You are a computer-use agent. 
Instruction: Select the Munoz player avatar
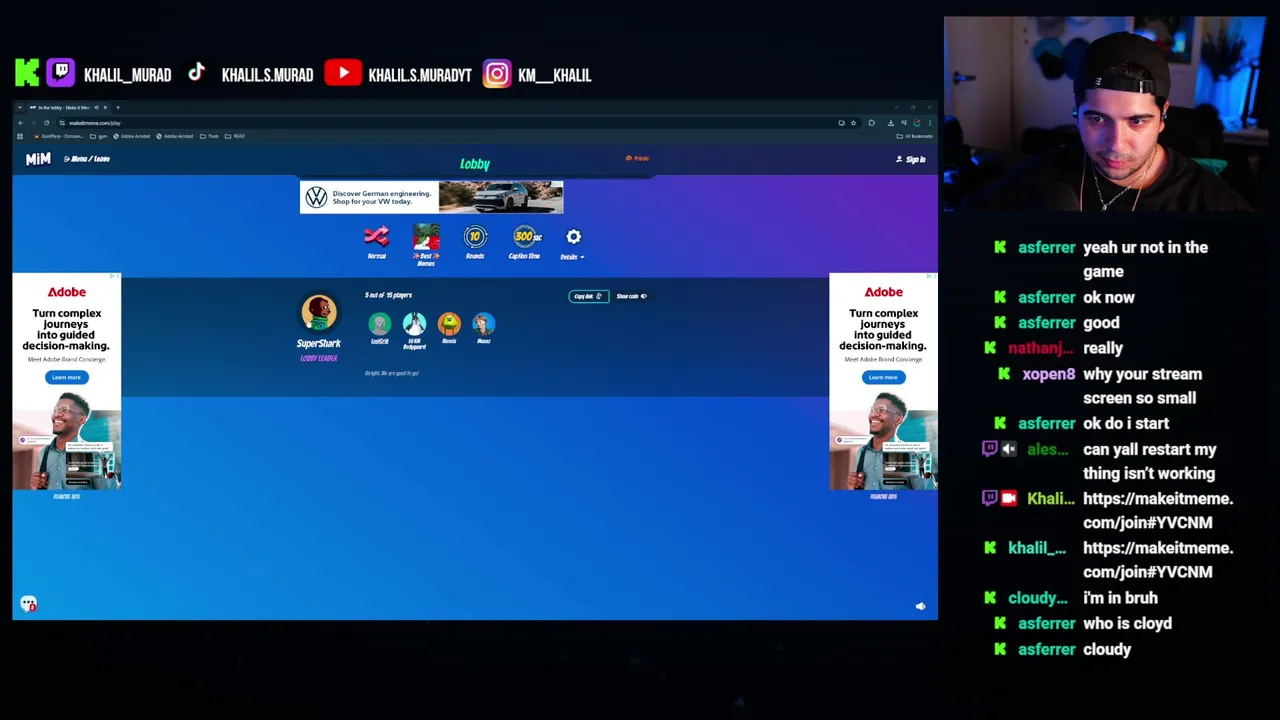tap(484, 324)
